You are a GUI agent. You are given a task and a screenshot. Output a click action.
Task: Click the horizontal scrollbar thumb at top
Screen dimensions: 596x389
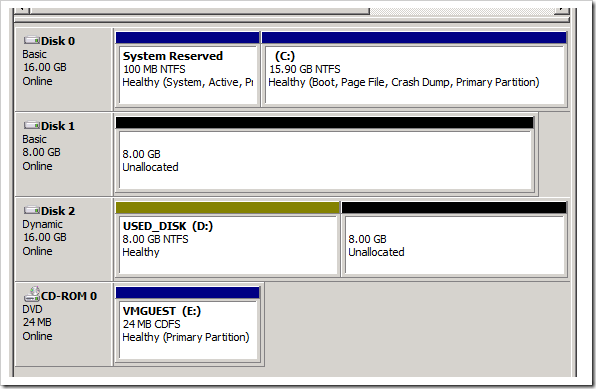click(x=200, y=11)
